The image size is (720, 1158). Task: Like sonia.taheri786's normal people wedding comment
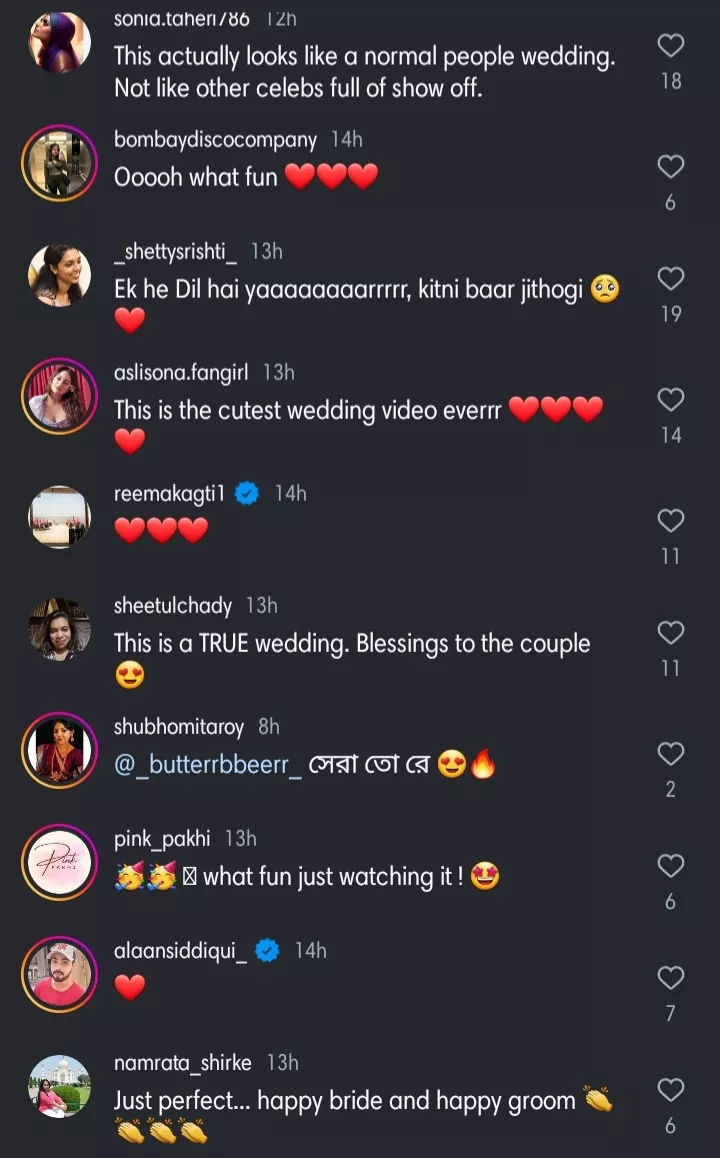click(671, 45)
